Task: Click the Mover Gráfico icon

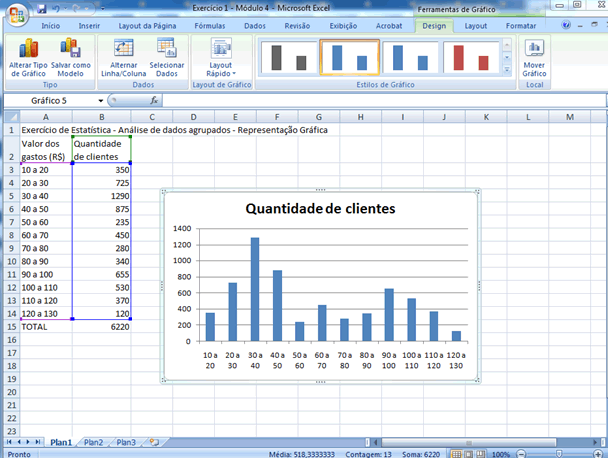Action: tap(534, 49)
